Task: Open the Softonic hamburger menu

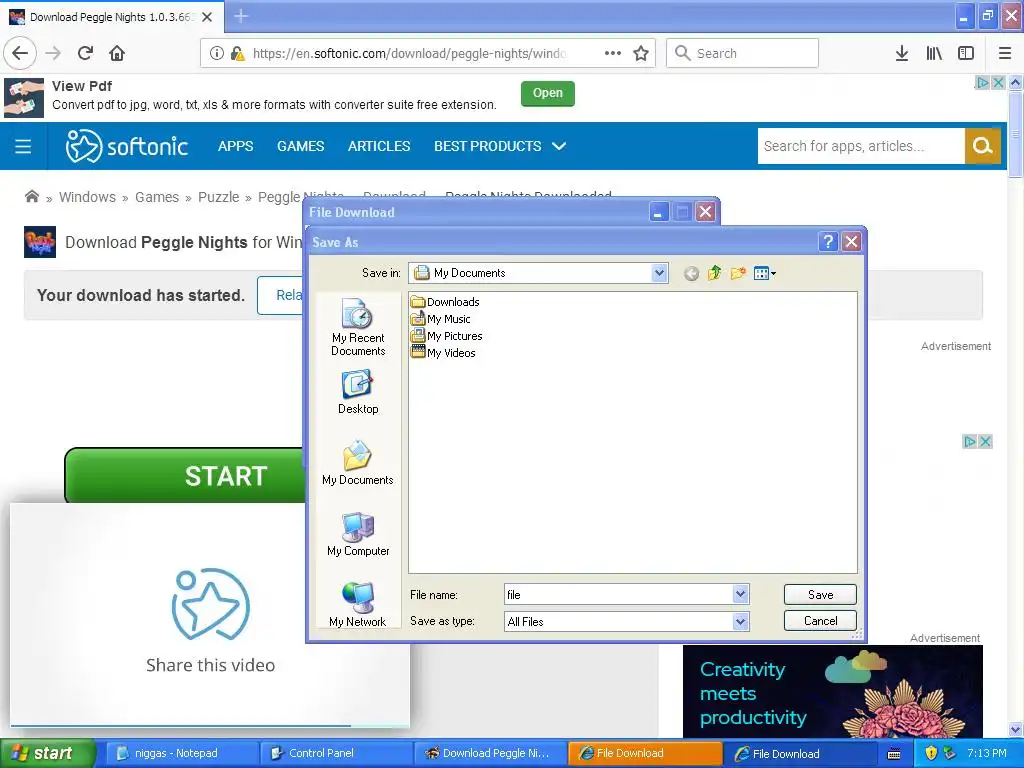Action: (x=23, y=146)
